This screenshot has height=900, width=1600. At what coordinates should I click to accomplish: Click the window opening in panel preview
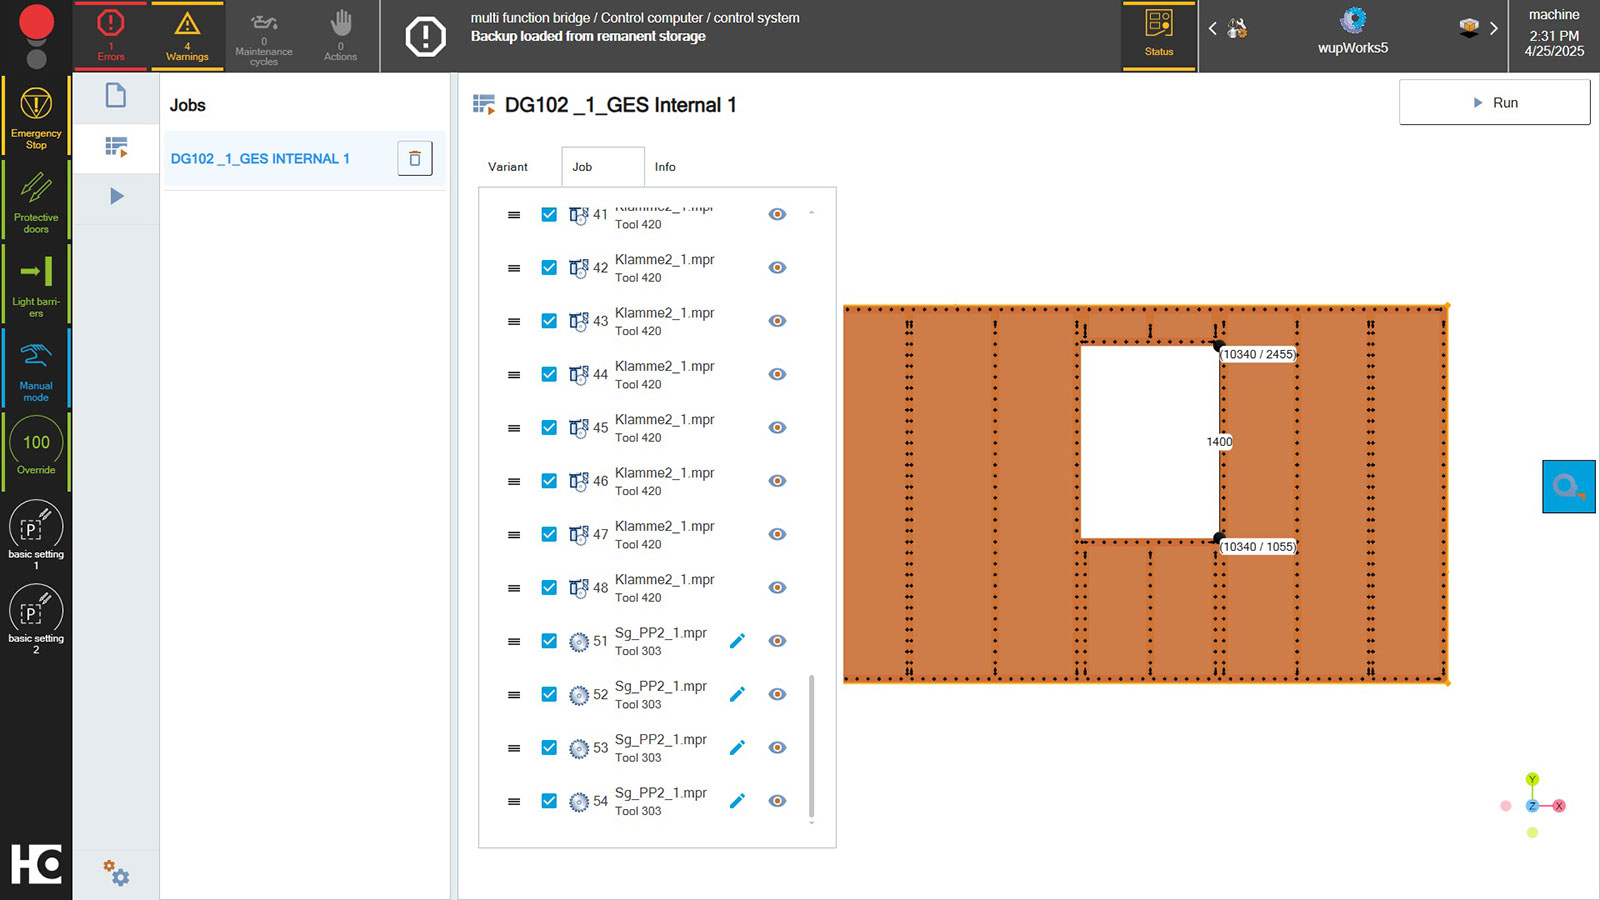point(1149,442)
